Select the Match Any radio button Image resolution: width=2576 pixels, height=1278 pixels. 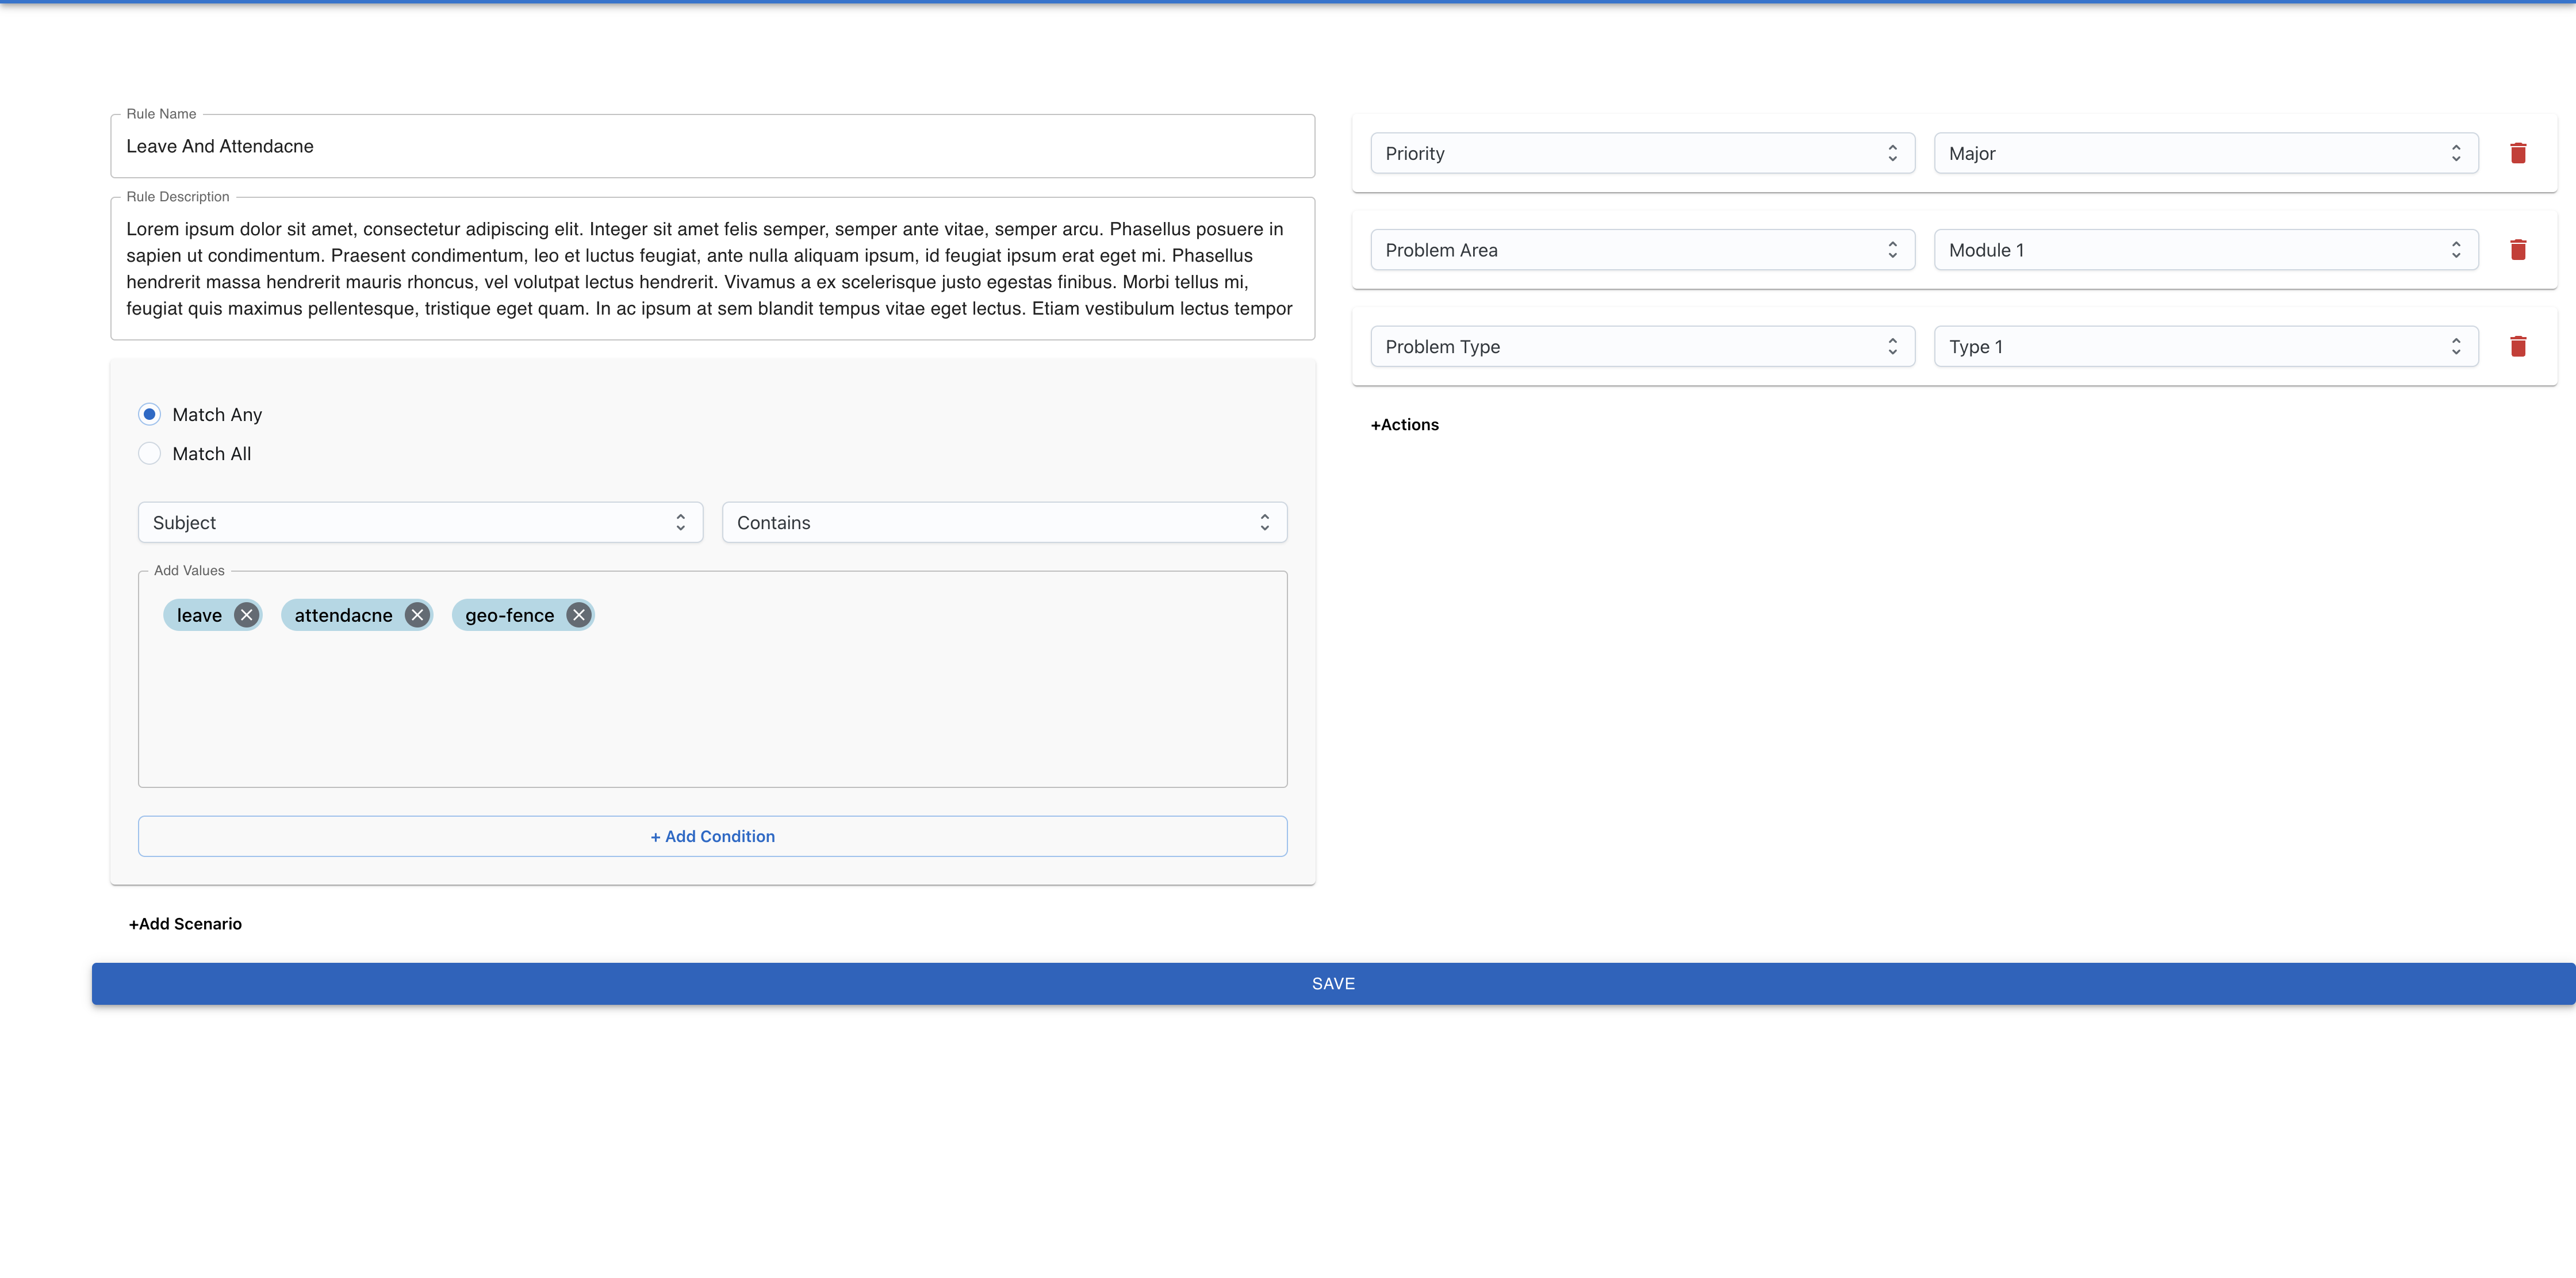pyautogui.click(x=149, y=414)
